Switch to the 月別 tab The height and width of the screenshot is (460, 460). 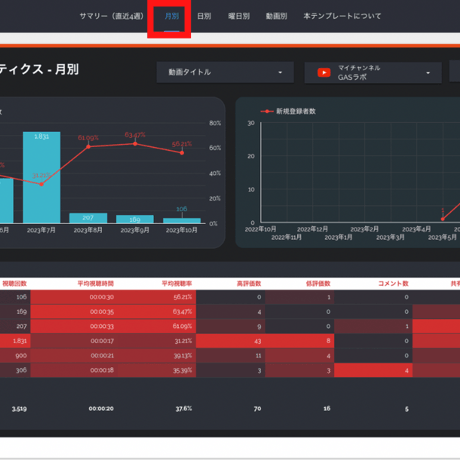click(172, 16)
